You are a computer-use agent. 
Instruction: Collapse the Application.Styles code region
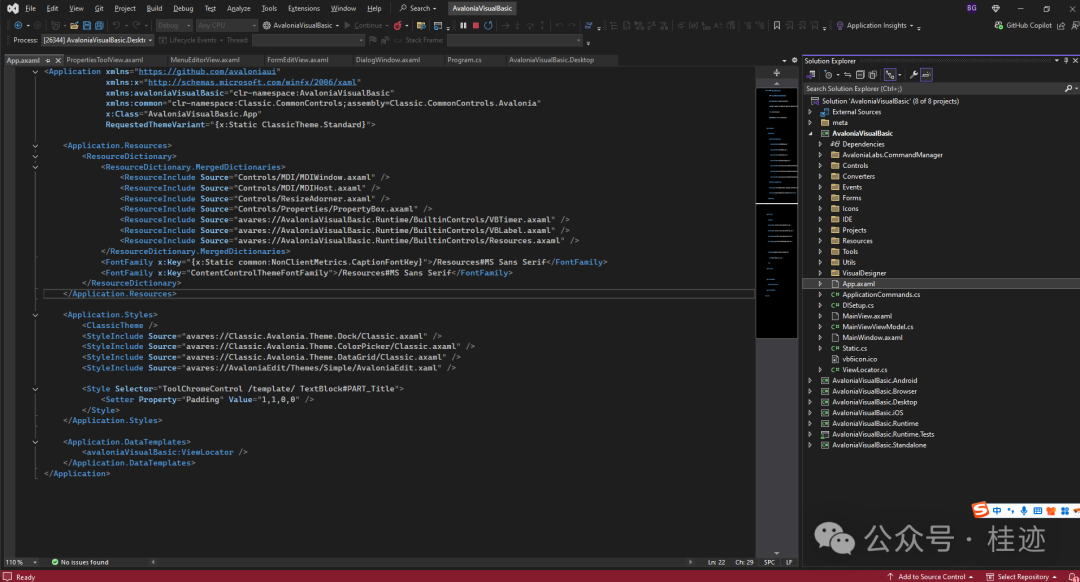(35, 315)
